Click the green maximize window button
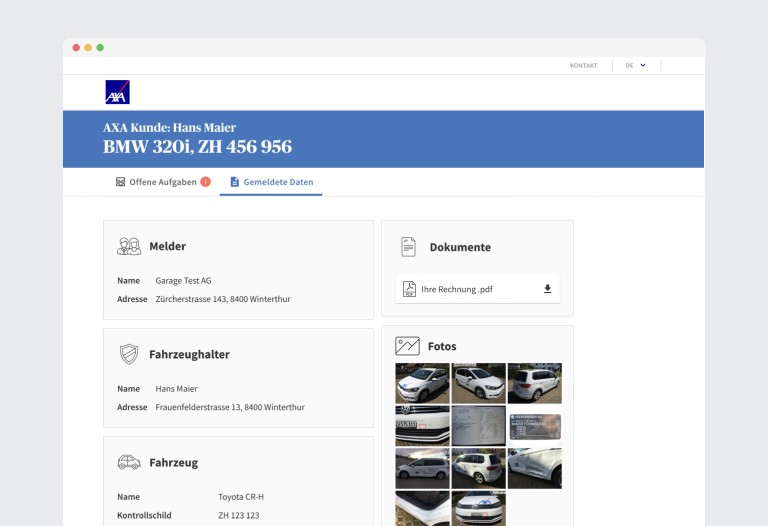Screen dimensions: 768x526 (x=100, y=48)
